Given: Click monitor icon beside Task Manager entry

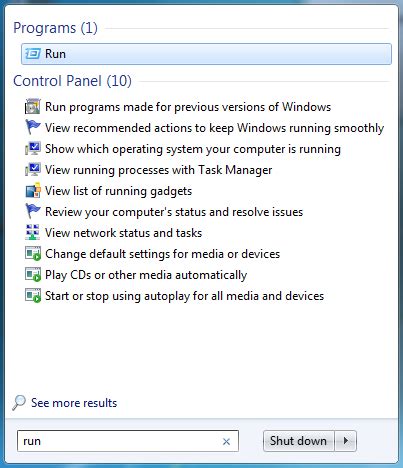Looking at the screenshot, I should click(x=33, y=170).
